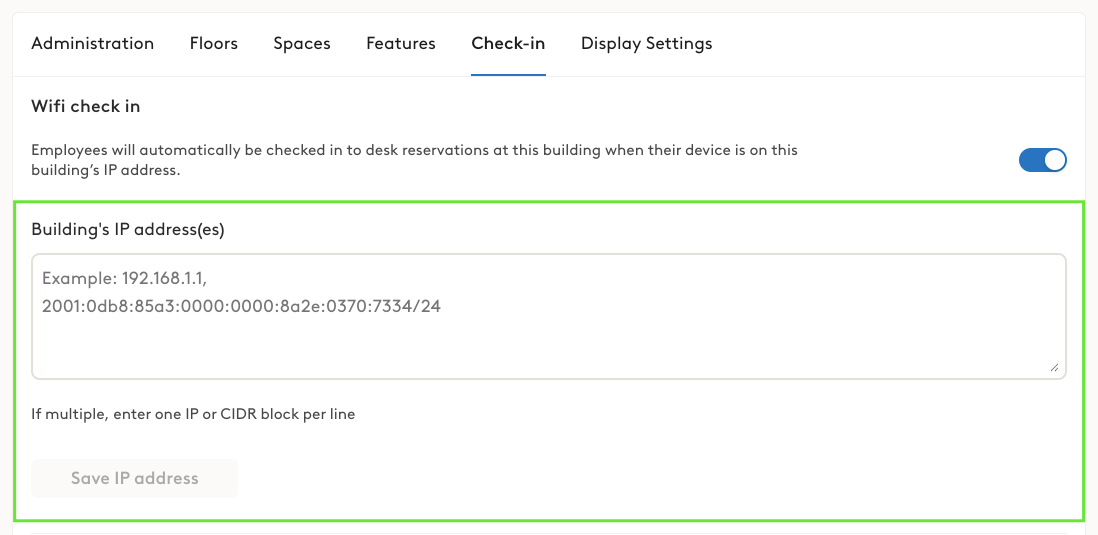The width and height of the screenshot is (1098, 535).
Task: Switch to the Floors tab
Action: [214, 43]
